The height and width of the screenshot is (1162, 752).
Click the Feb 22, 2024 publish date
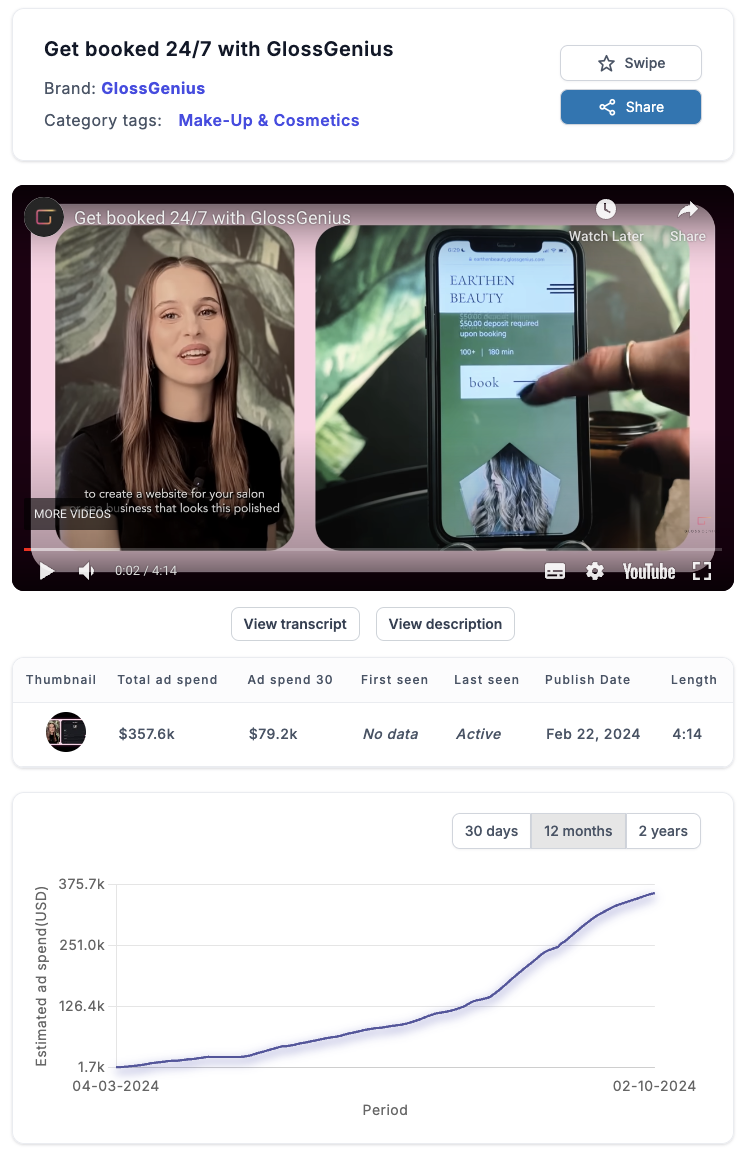coord(593,734)
